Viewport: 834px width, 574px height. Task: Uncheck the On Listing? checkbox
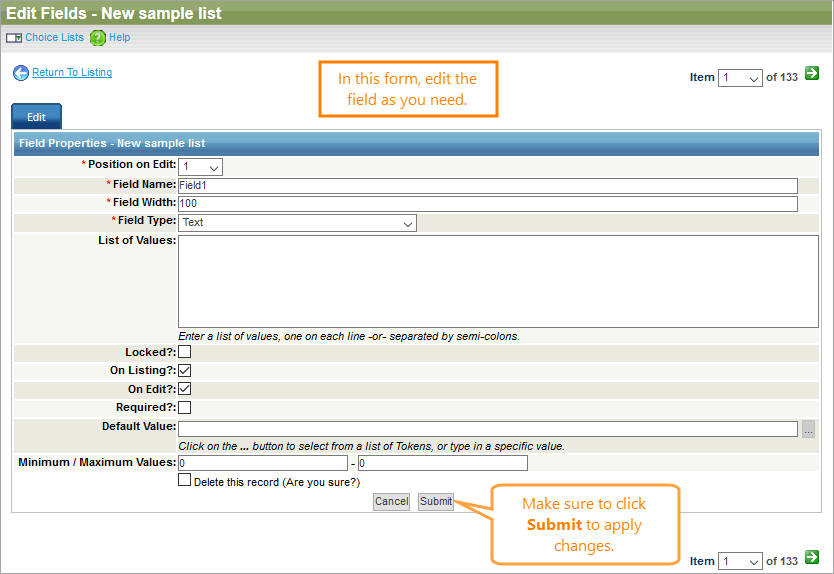pos(185,371)
